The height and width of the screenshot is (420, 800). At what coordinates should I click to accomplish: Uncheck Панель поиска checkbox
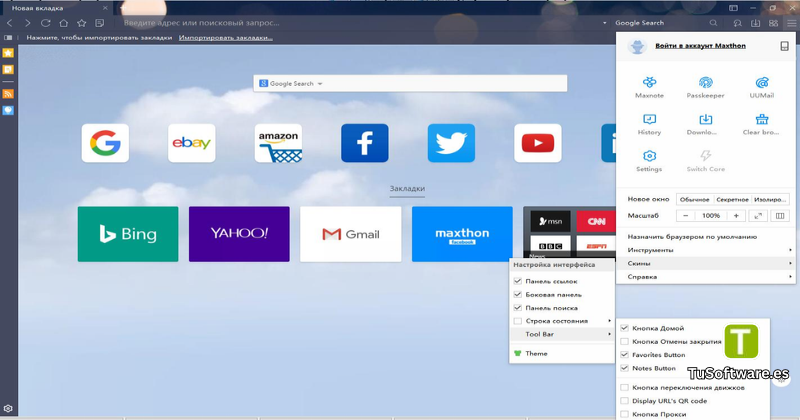(518, 308)
